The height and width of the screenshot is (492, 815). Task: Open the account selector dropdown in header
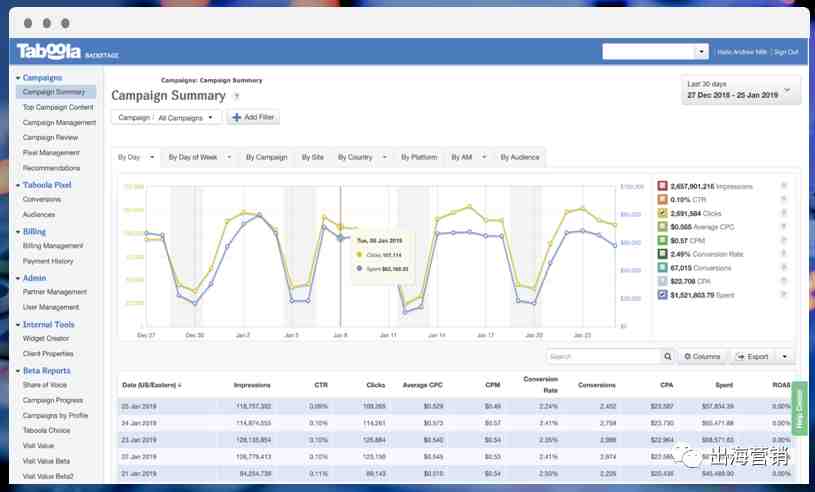[701, 51]
